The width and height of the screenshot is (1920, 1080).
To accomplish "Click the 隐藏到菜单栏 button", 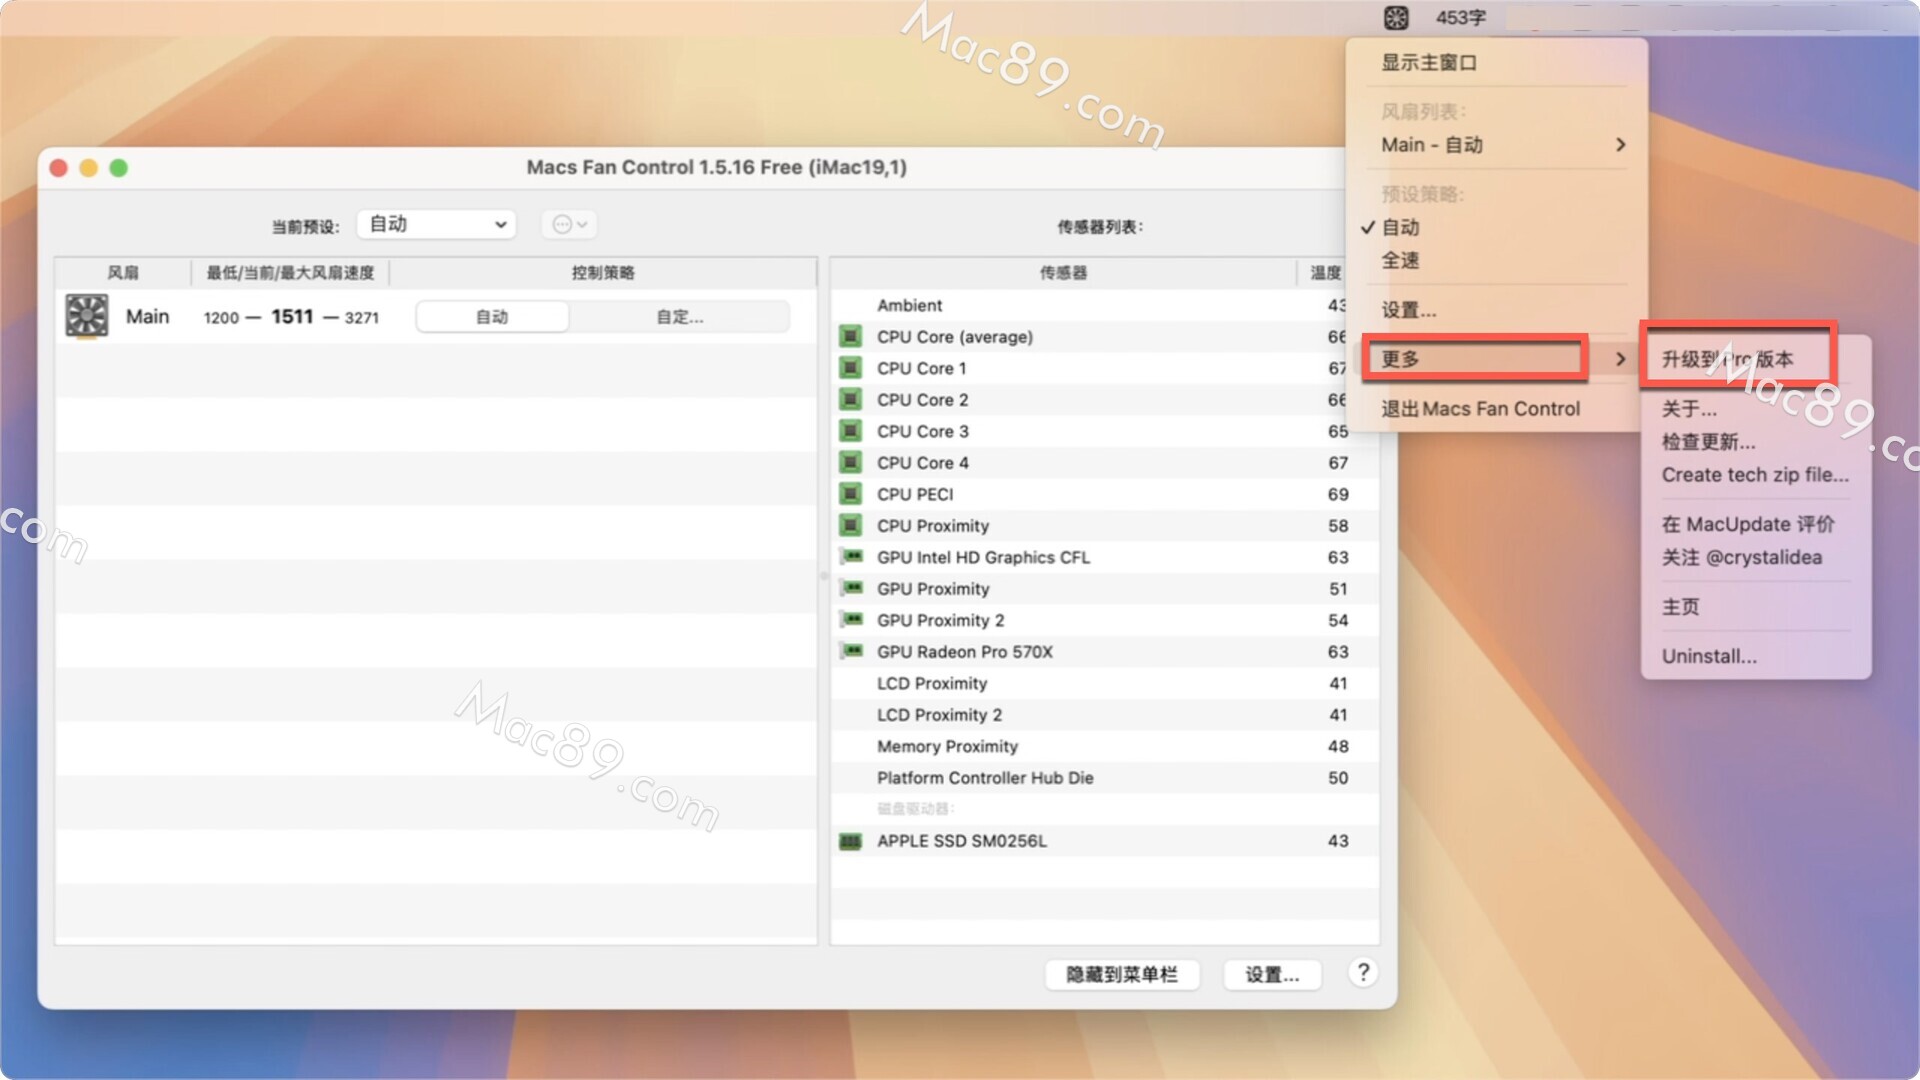I will tap(1121, 974).
